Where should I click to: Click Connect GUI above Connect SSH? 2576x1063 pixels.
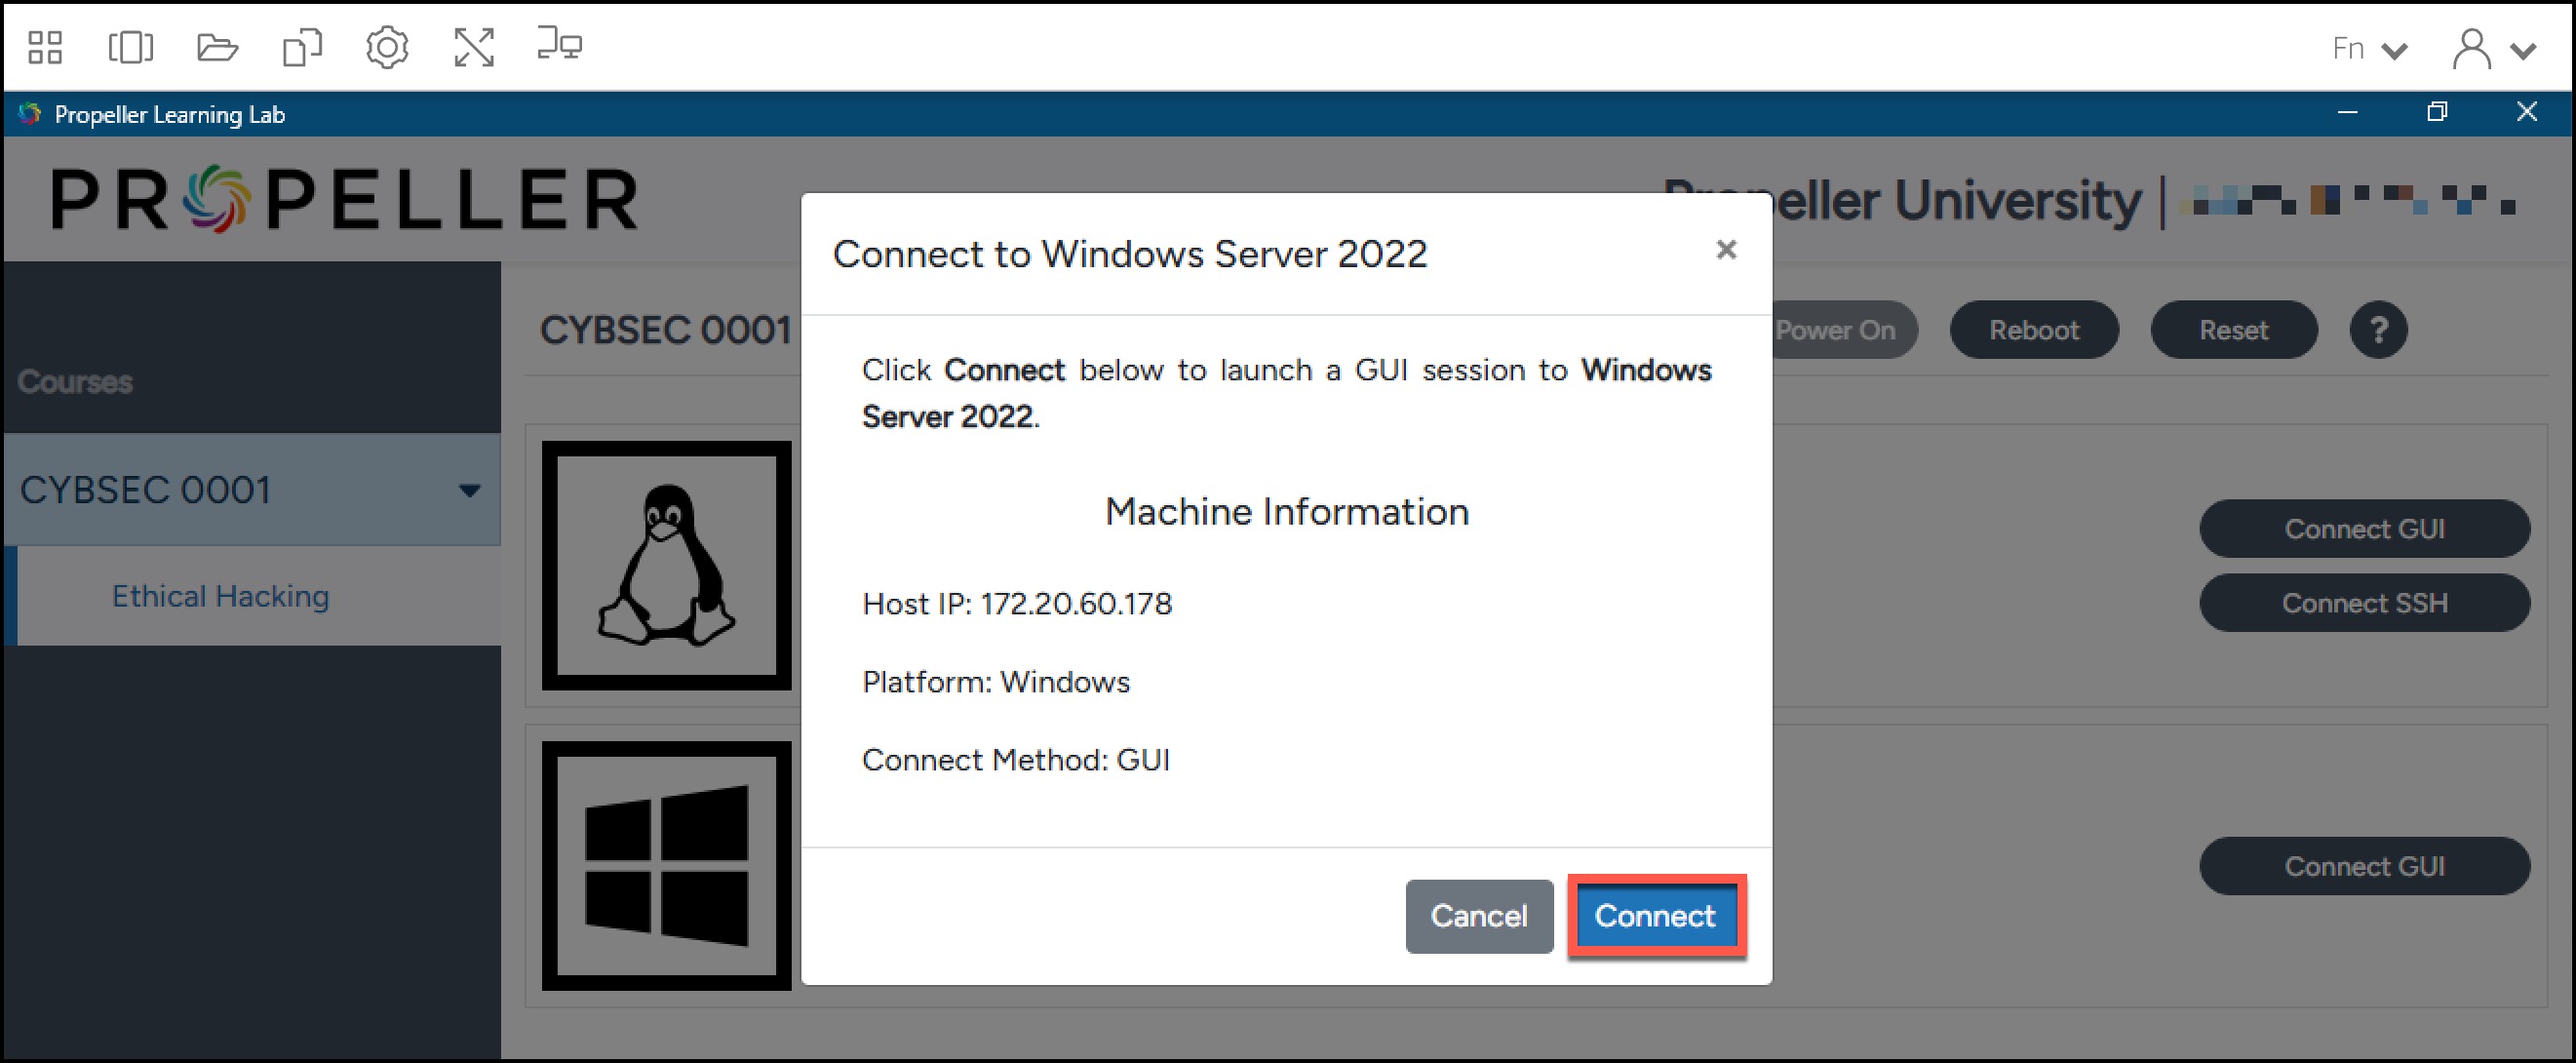pyautogui.click(x=2365, y=529)
